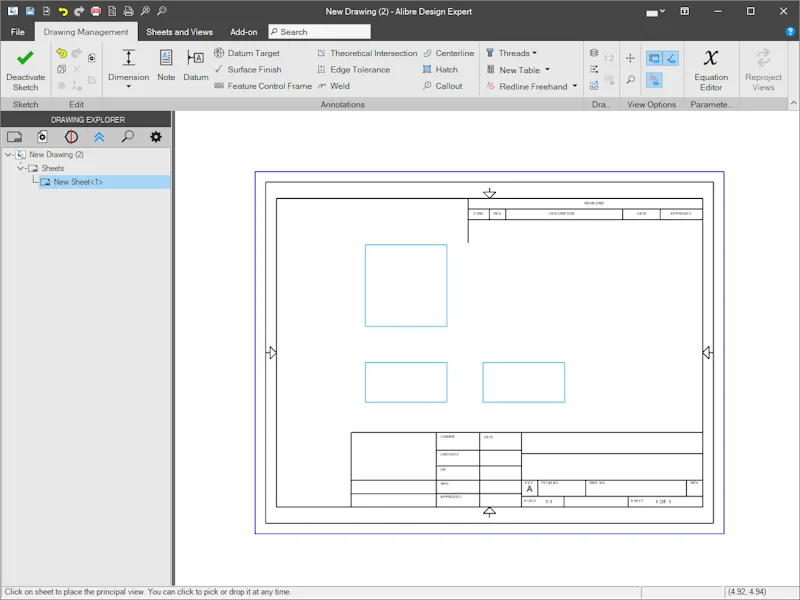Toggle the second highlighted View Options button
Screen dimensions: 800x600
pyautogui.click(x=671, y=58)
